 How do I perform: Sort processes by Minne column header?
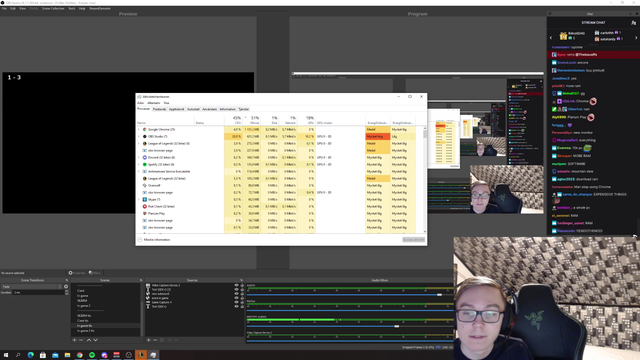click(x=252, y=120)
